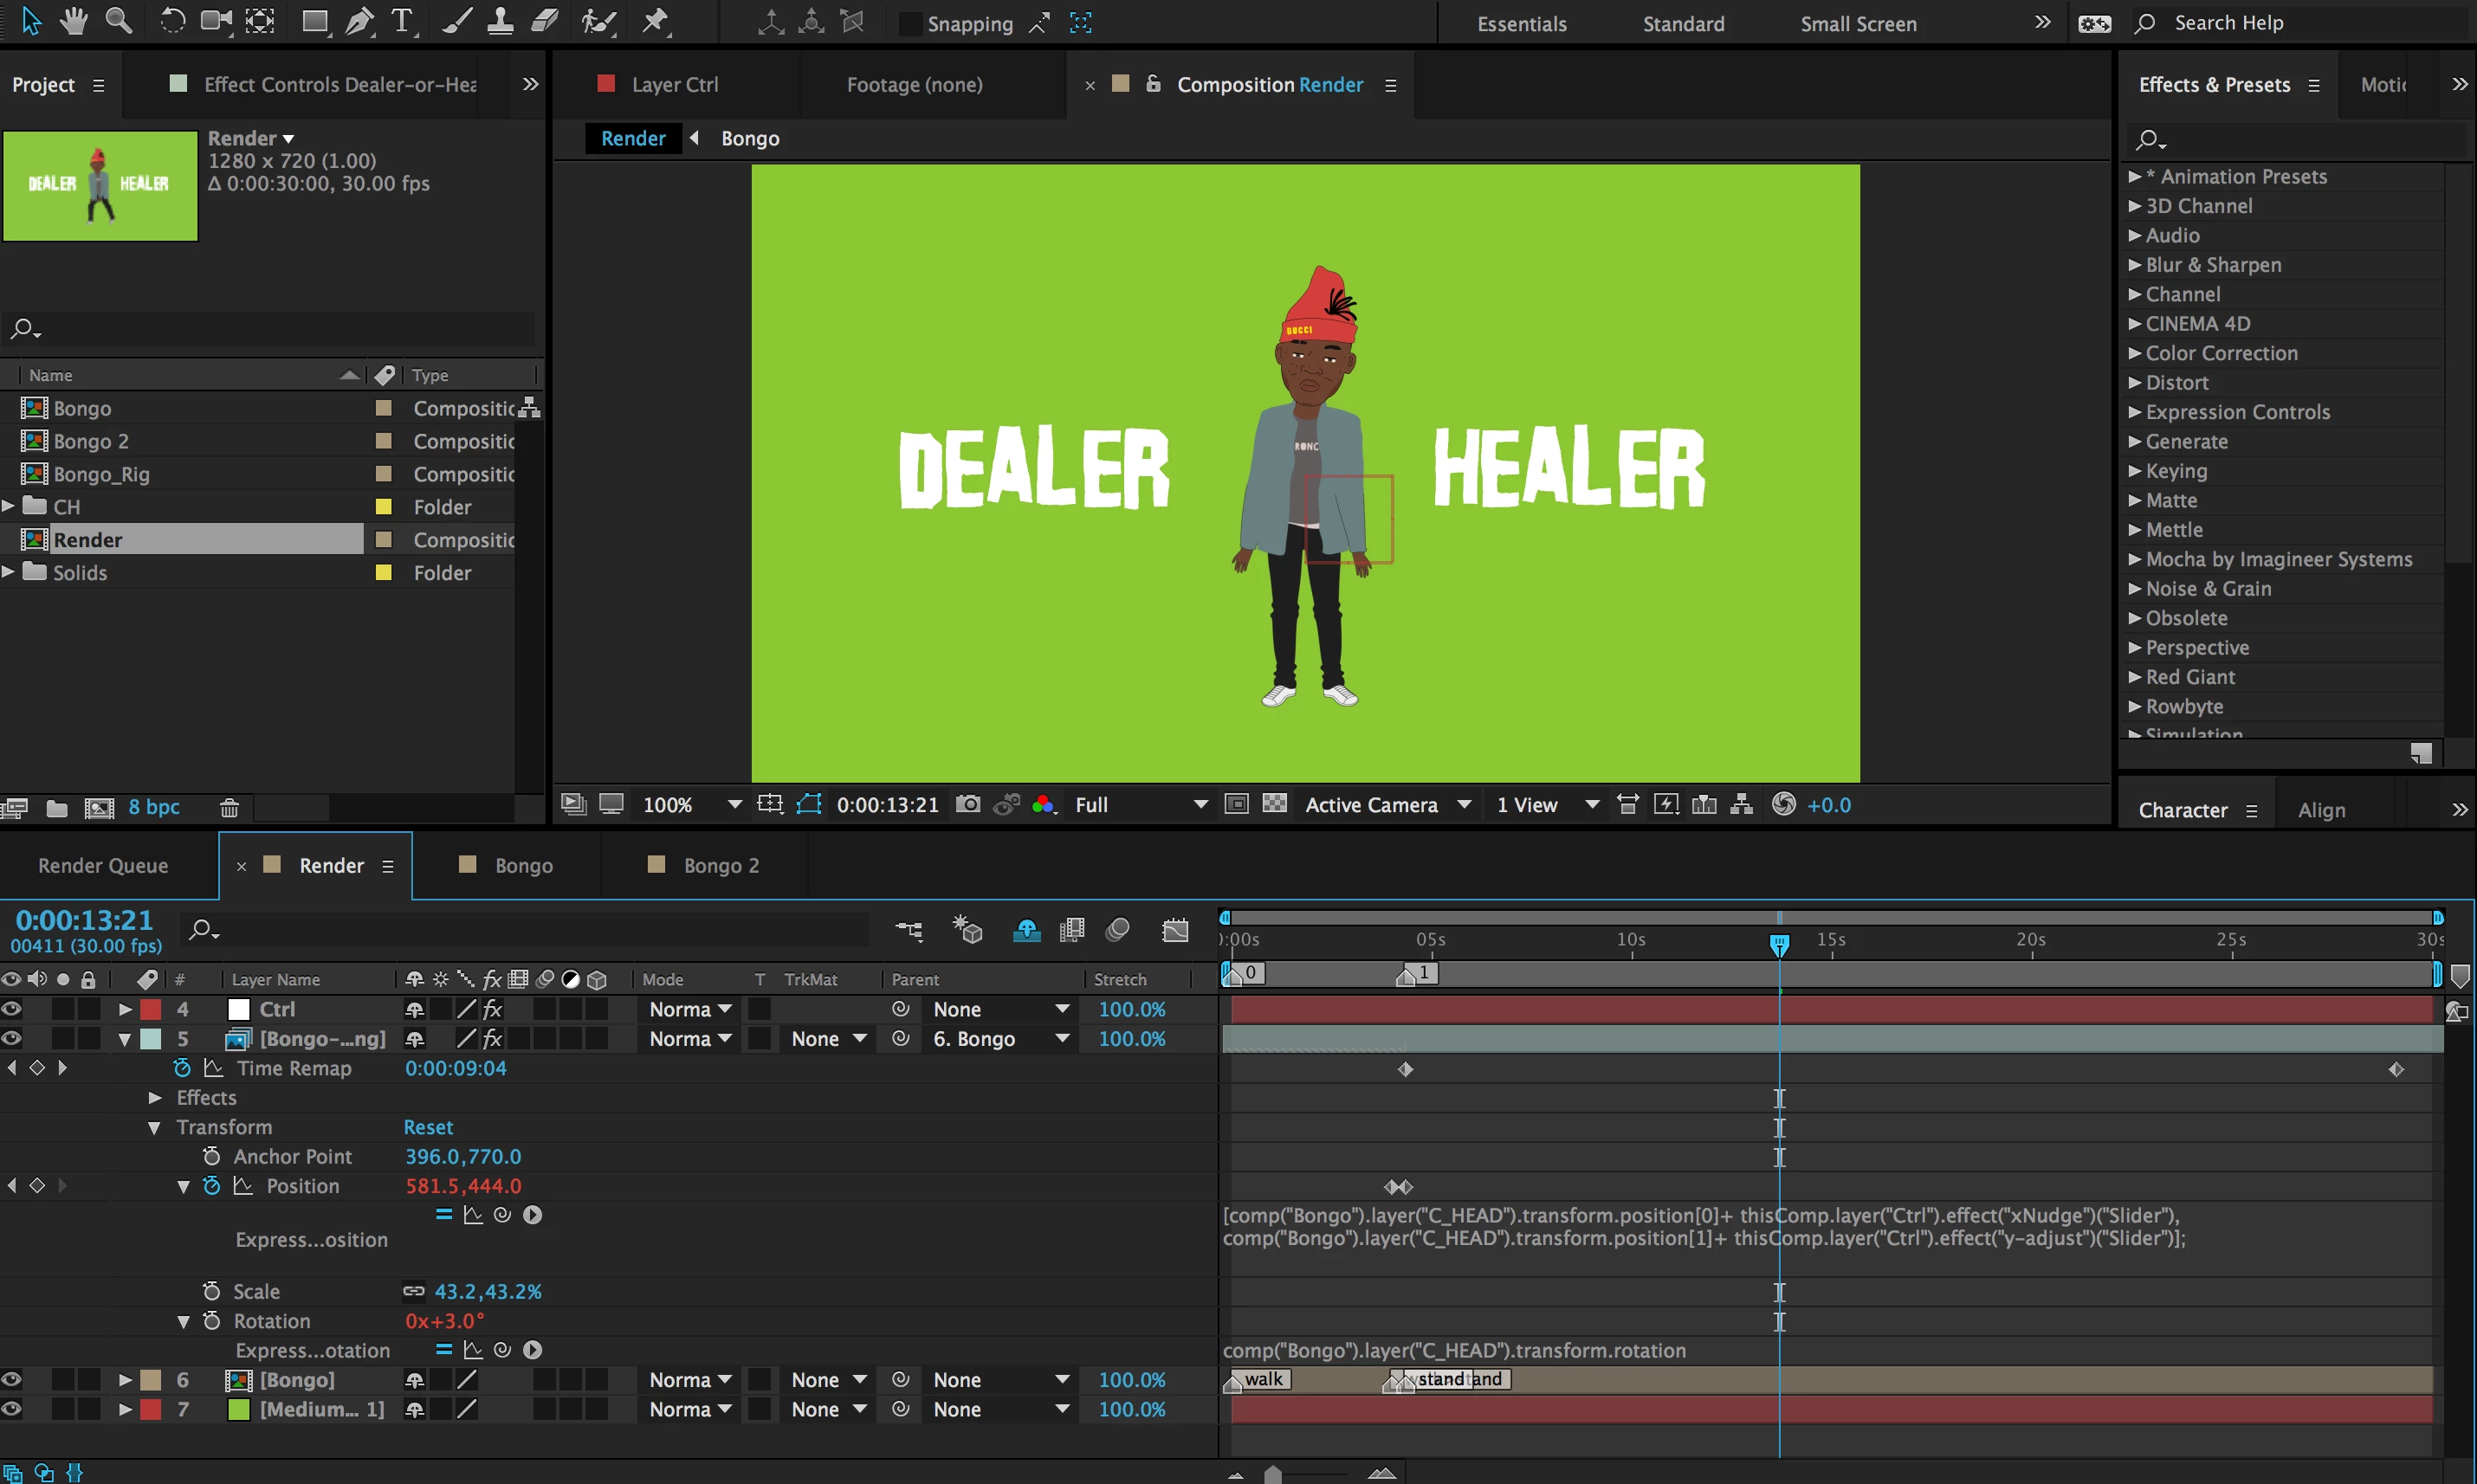2477x1484 pixels.
Task: Expand the Ctrl layer properties
Action: tap(125, 1010)
